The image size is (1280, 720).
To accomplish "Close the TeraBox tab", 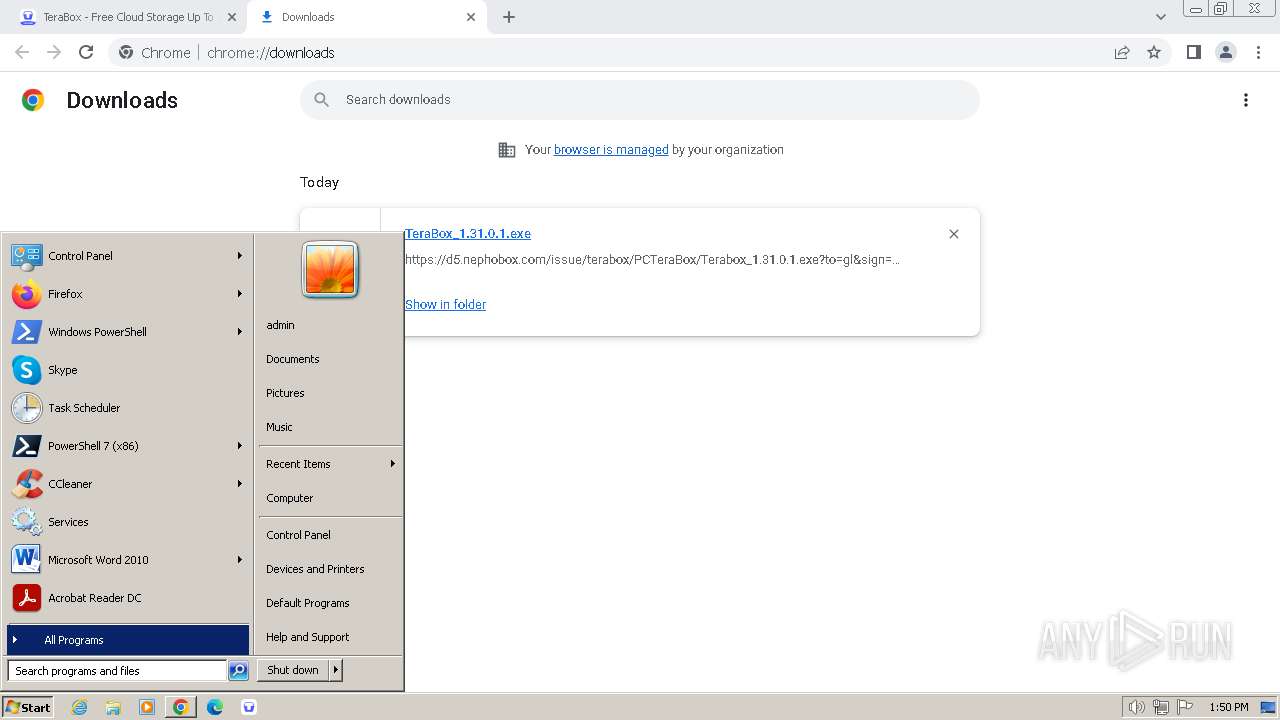I will pyautogui.click(x=232, y=17).
